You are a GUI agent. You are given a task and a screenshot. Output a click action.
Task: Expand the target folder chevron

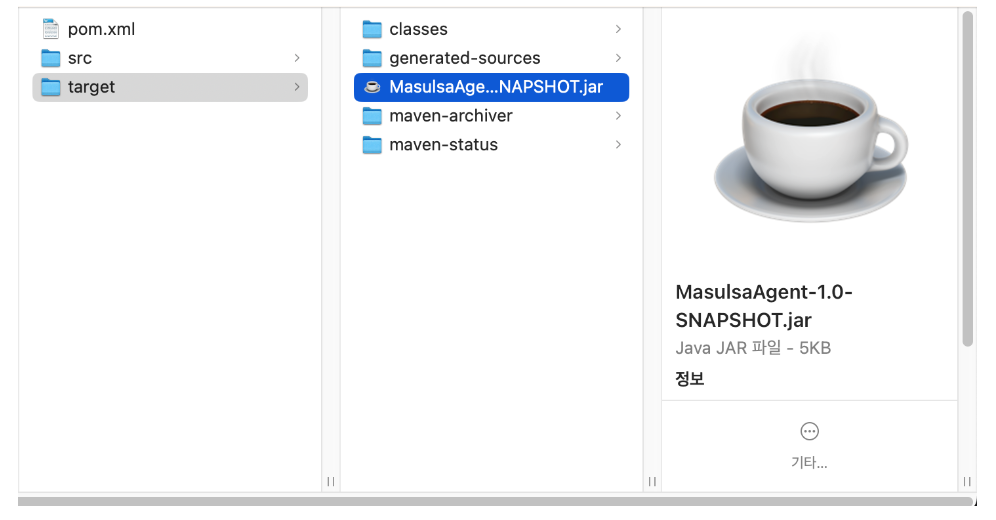point(297,87)
